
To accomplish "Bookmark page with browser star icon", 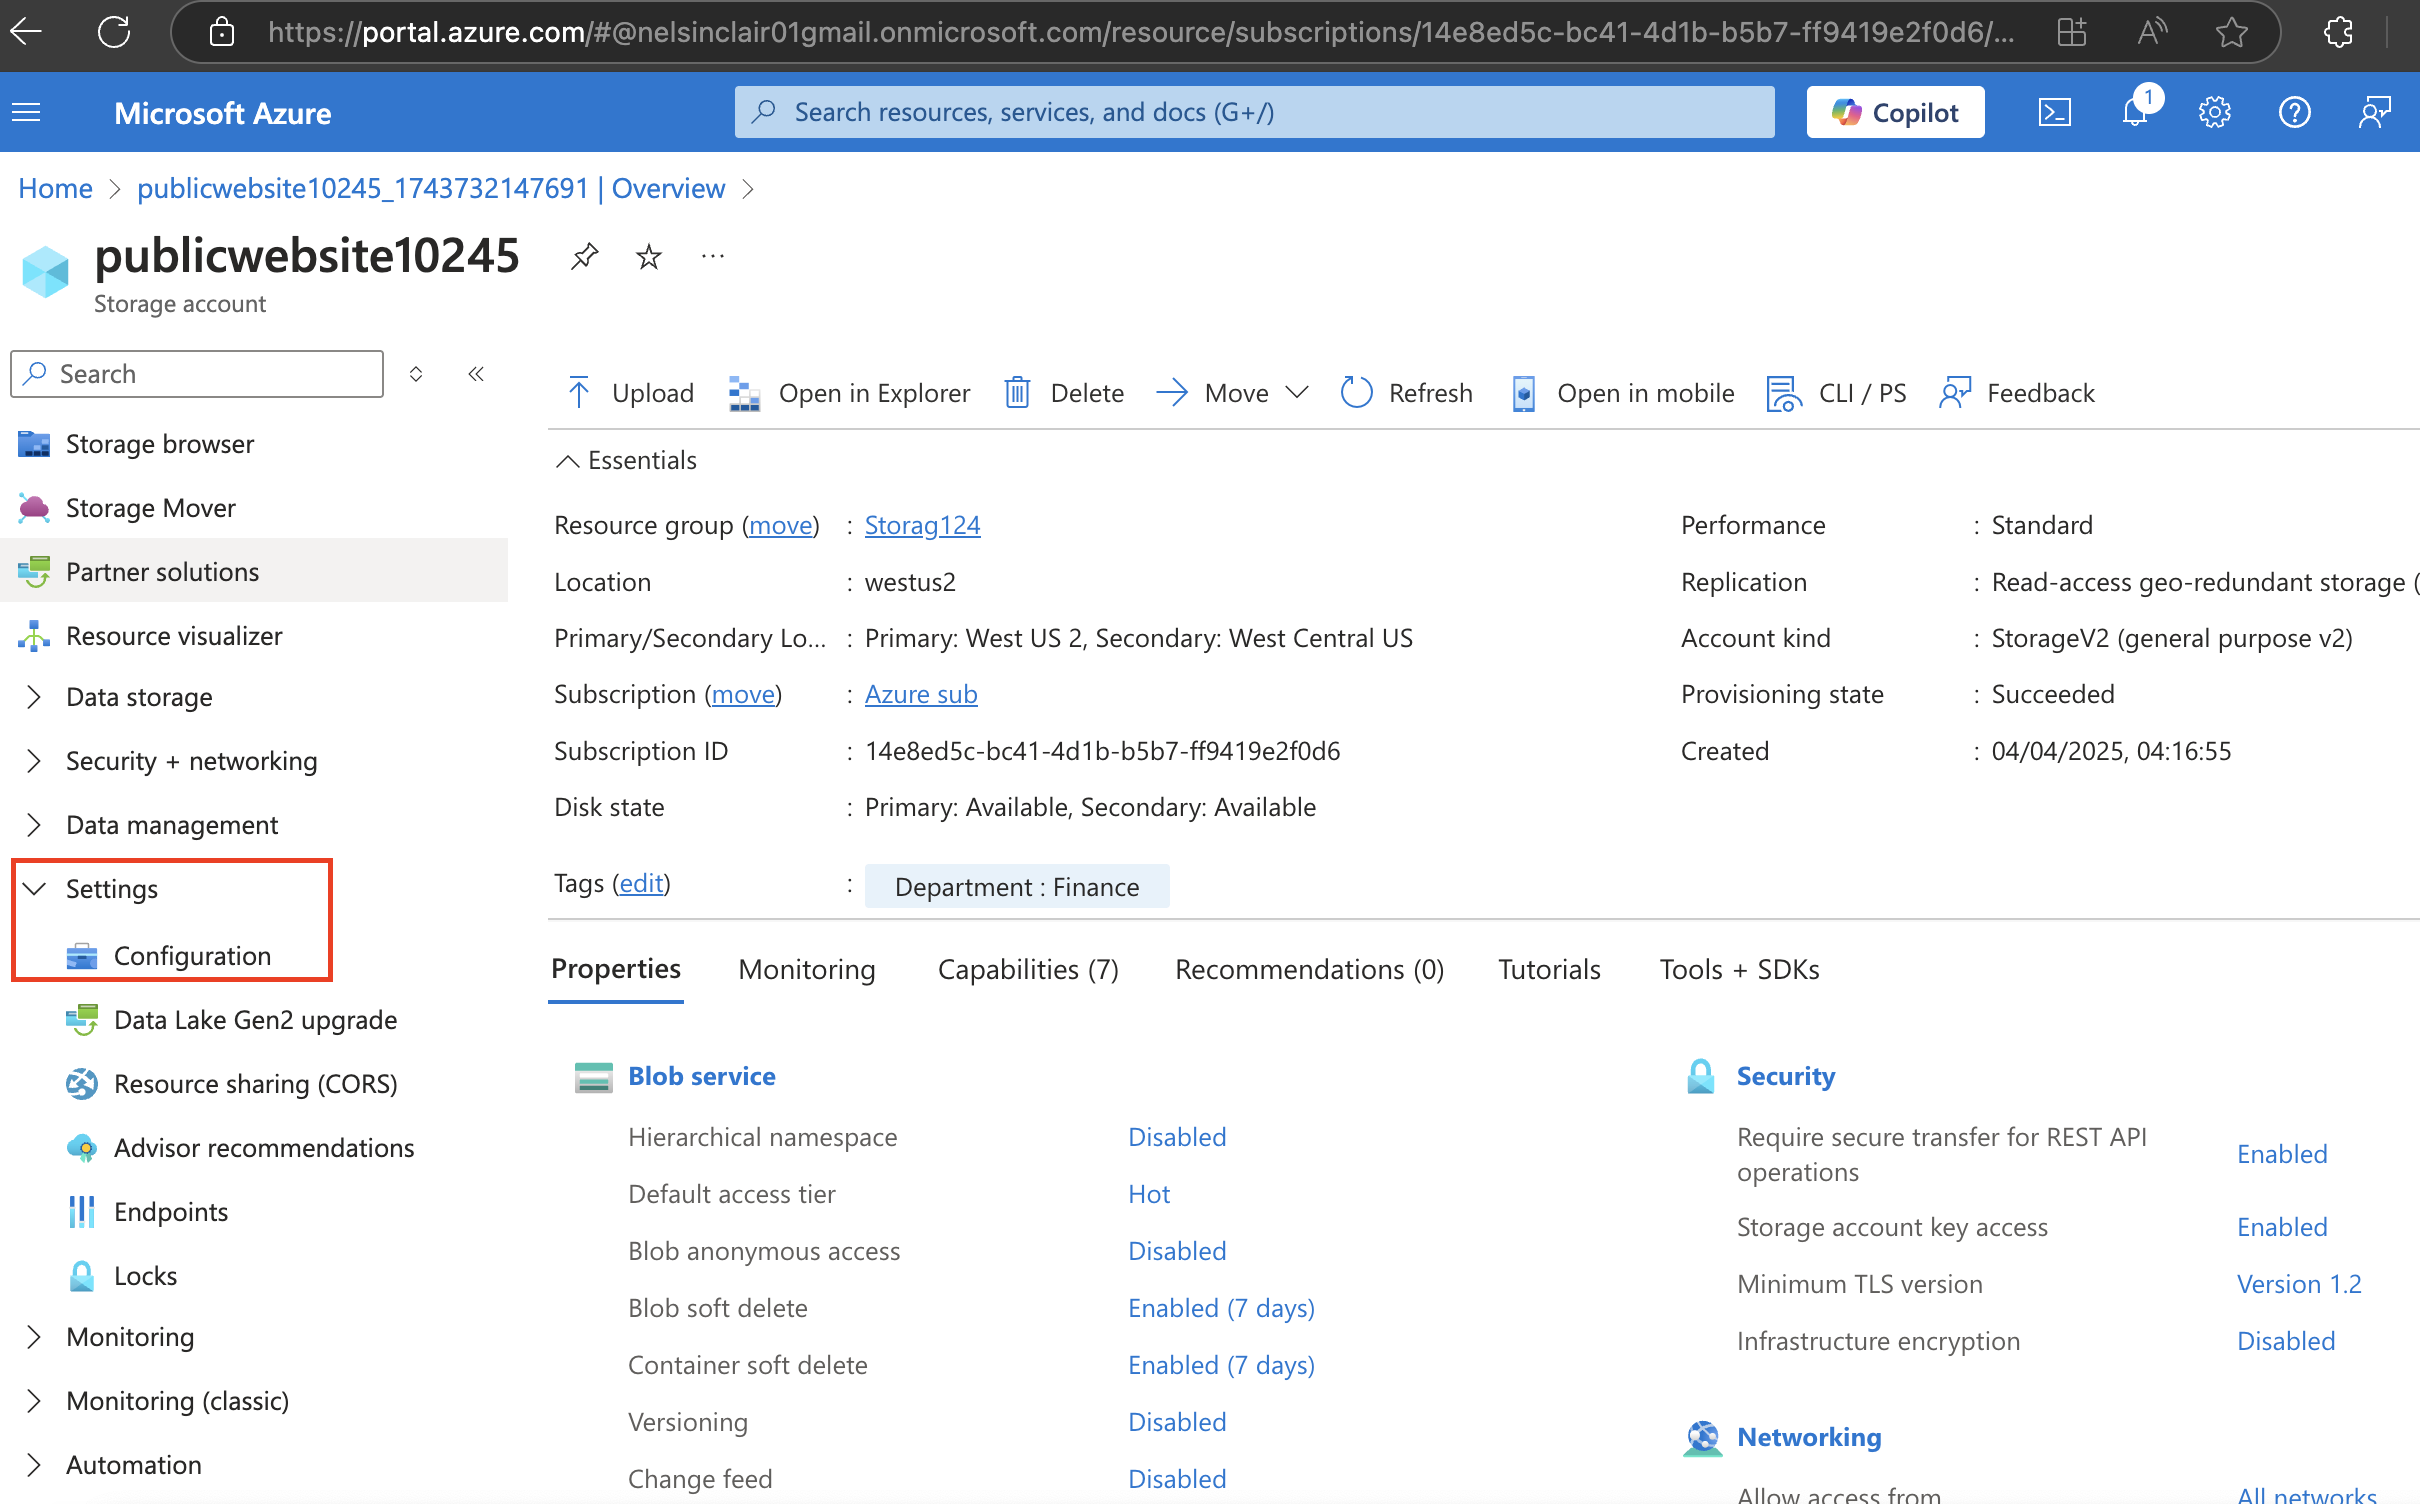I will [x=2231, y=32].
